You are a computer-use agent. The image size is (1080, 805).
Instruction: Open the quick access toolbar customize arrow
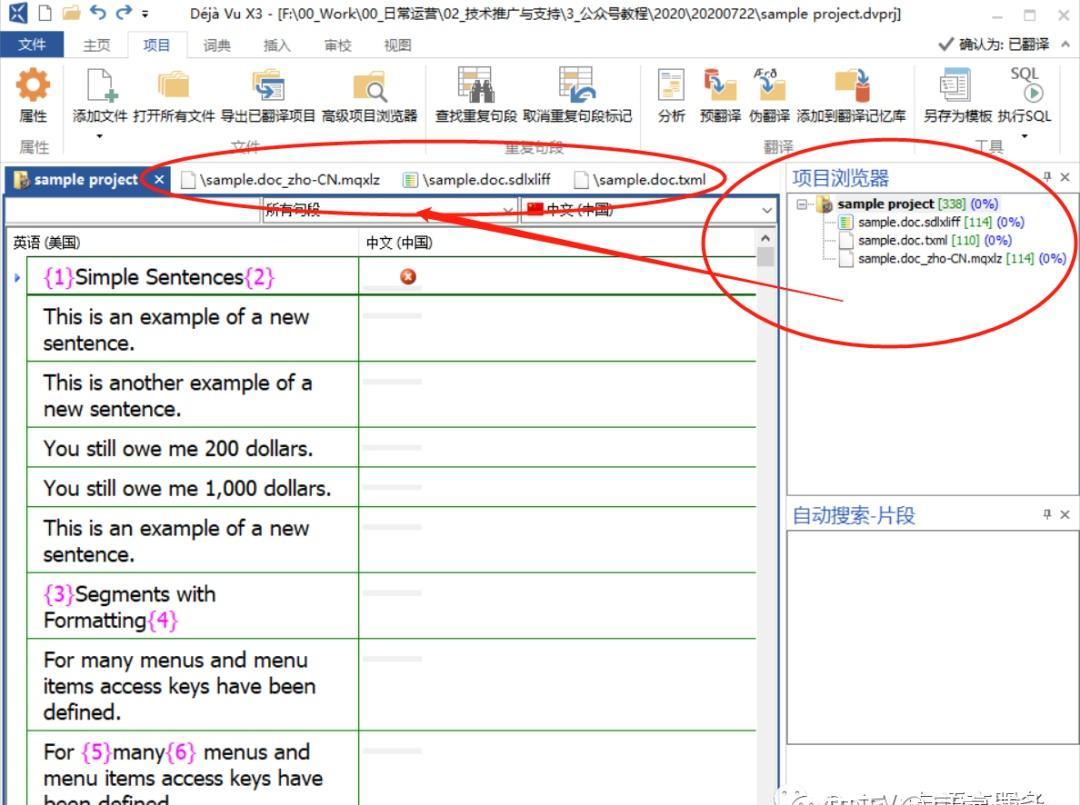coord(145,13)
